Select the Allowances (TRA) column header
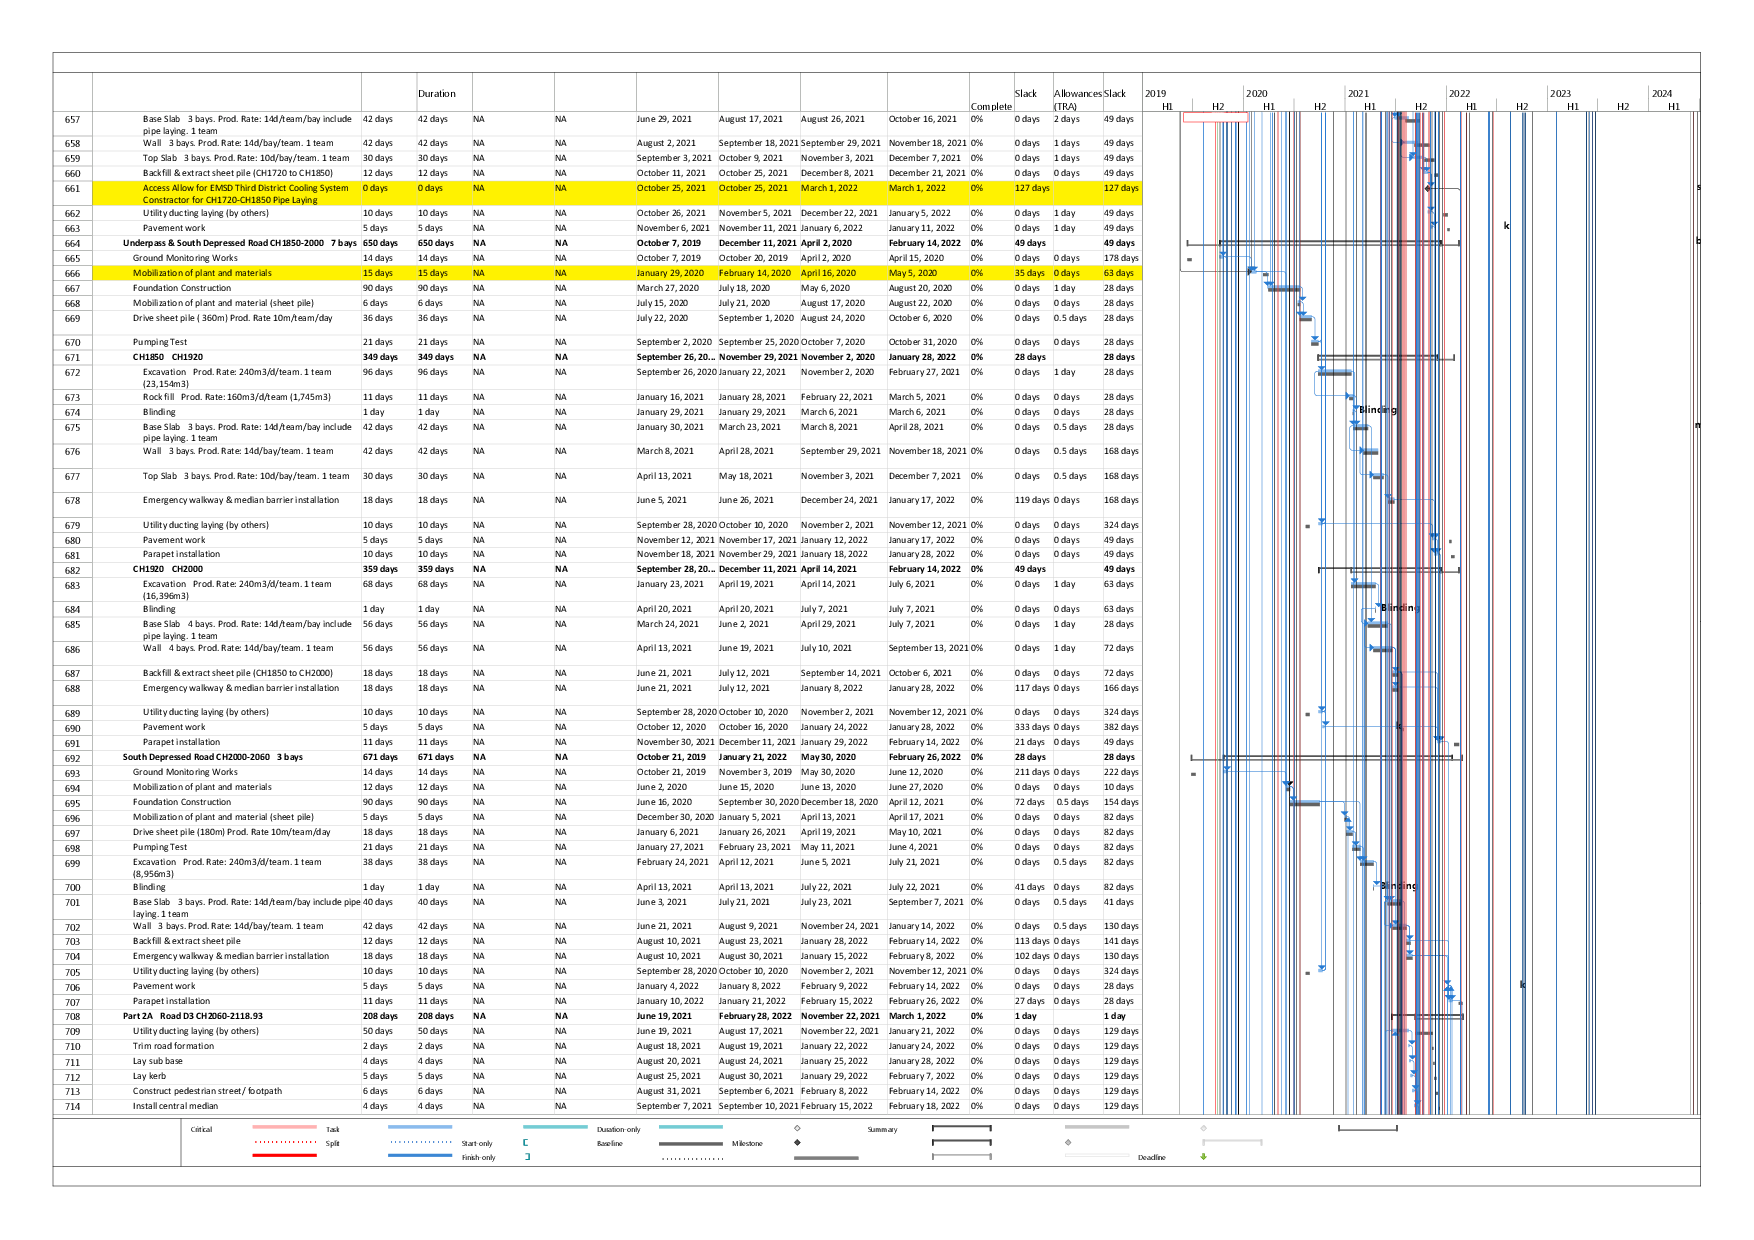The image size is (1754, 1240). point(1077,99)
